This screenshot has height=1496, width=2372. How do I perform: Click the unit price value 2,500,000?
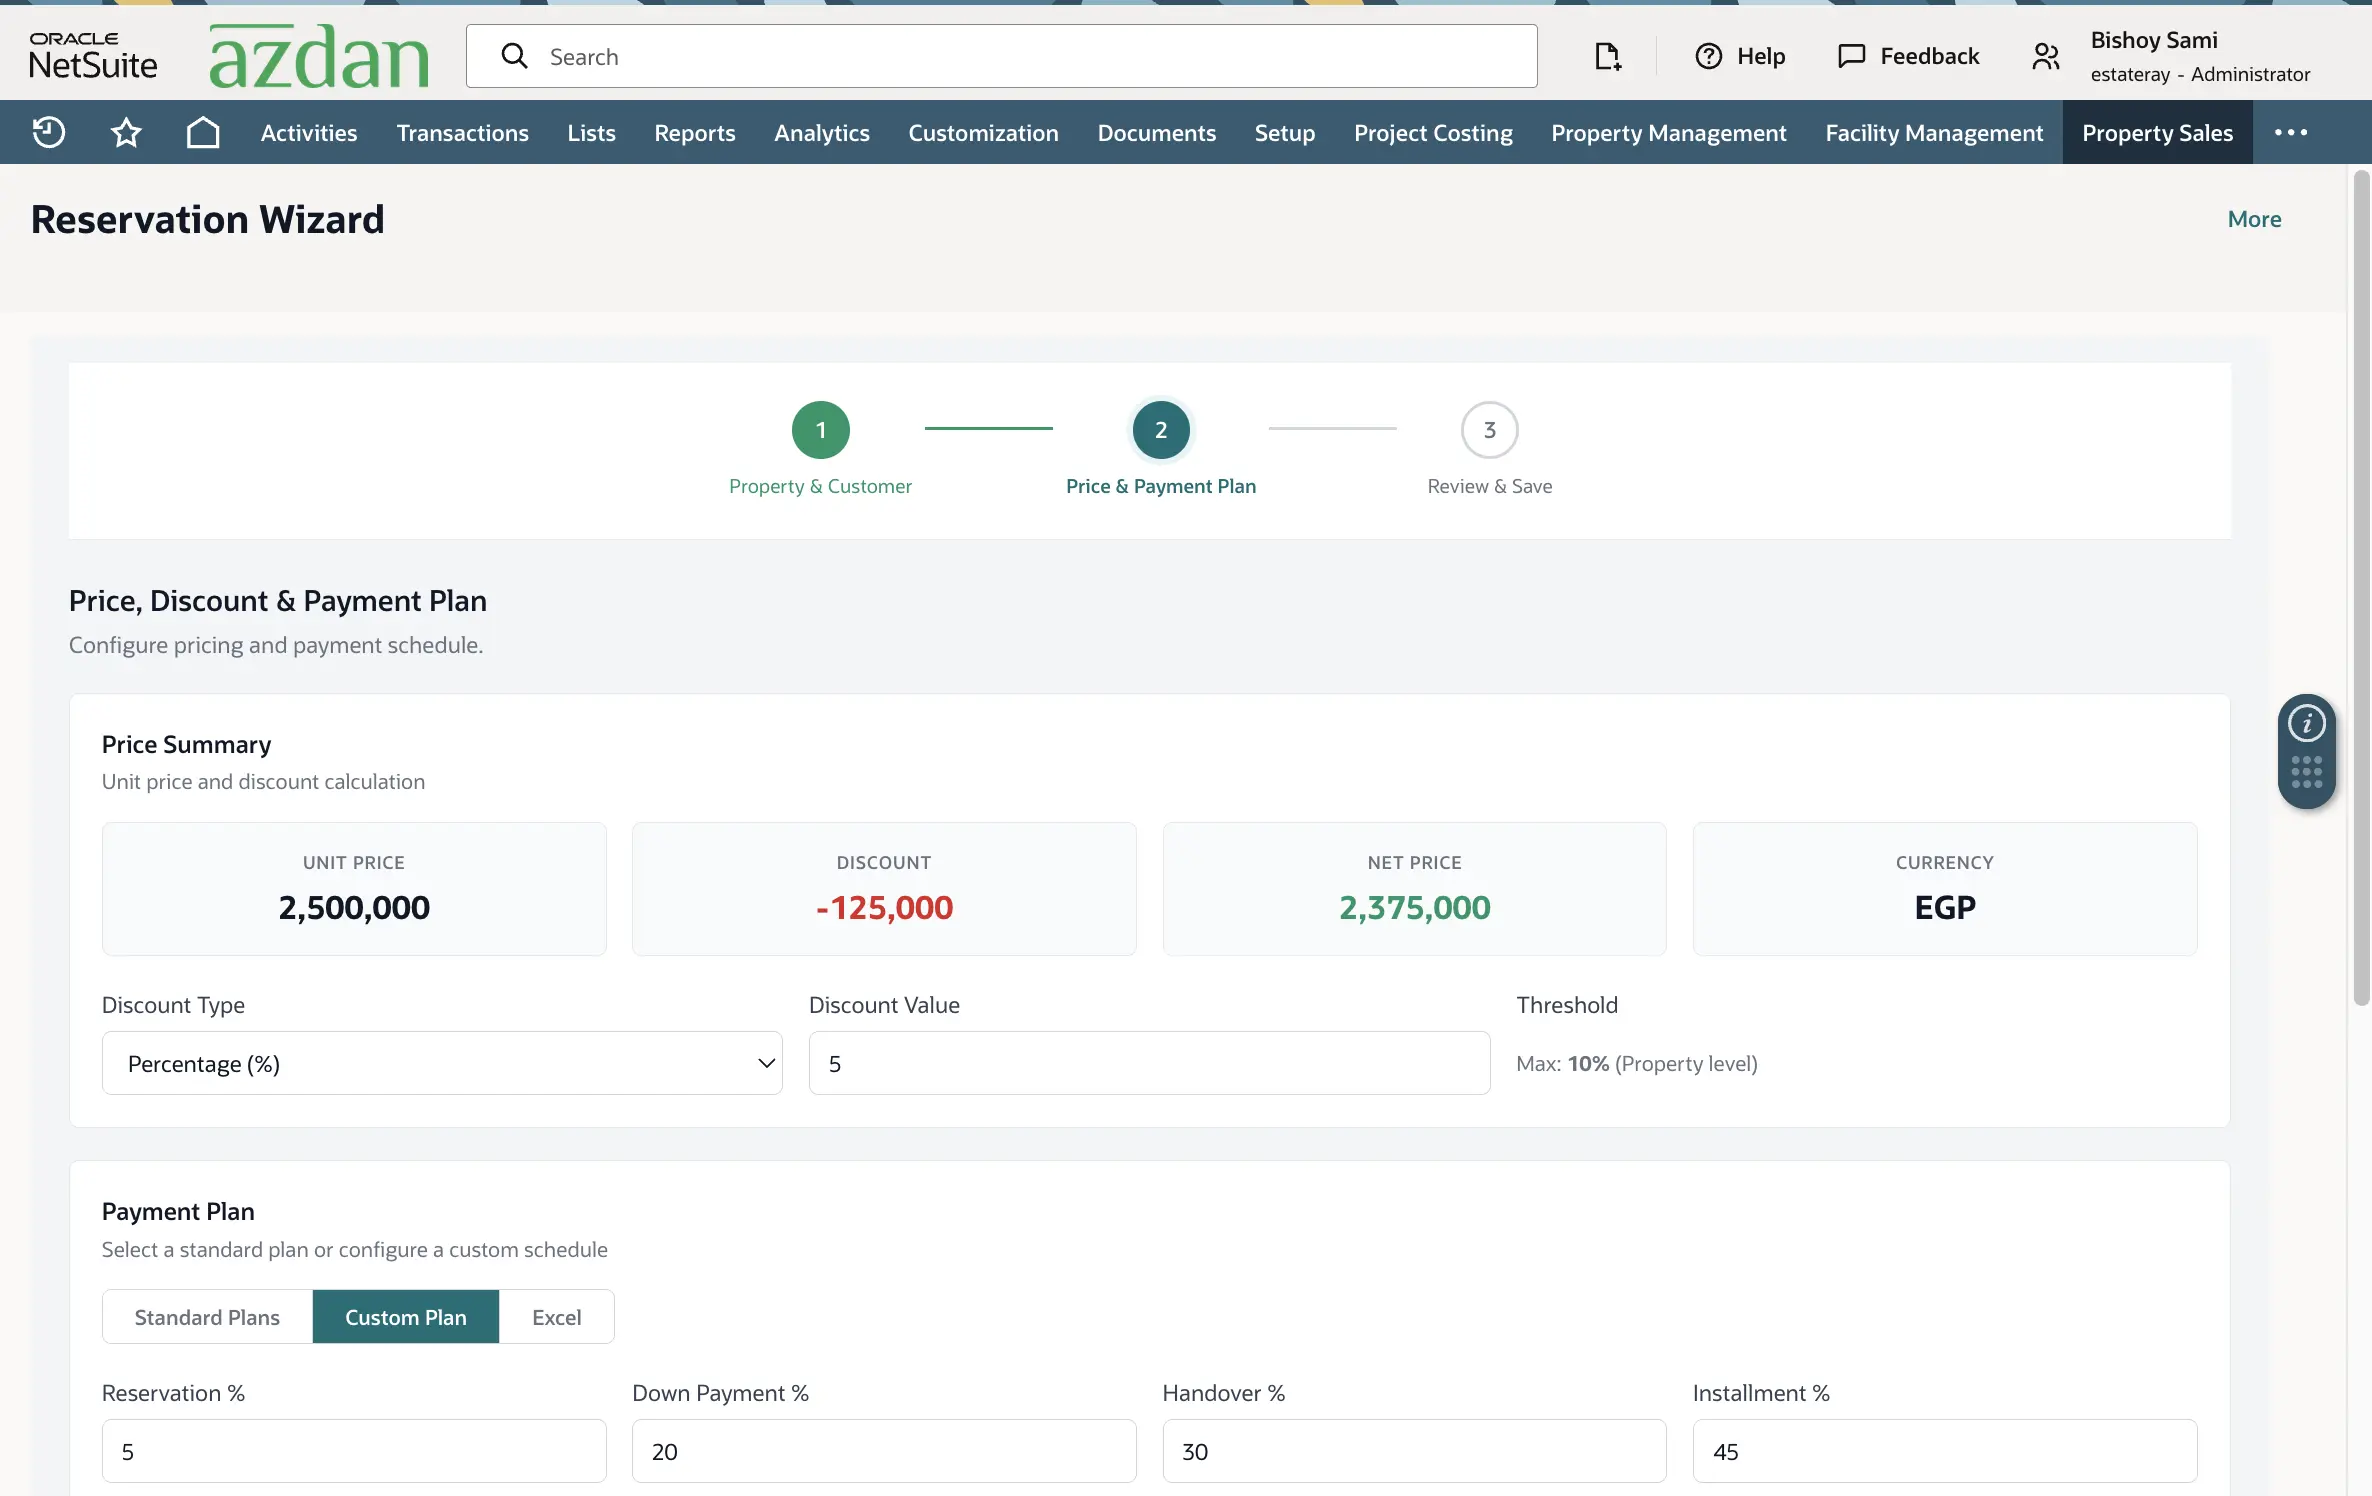(354, 907)
